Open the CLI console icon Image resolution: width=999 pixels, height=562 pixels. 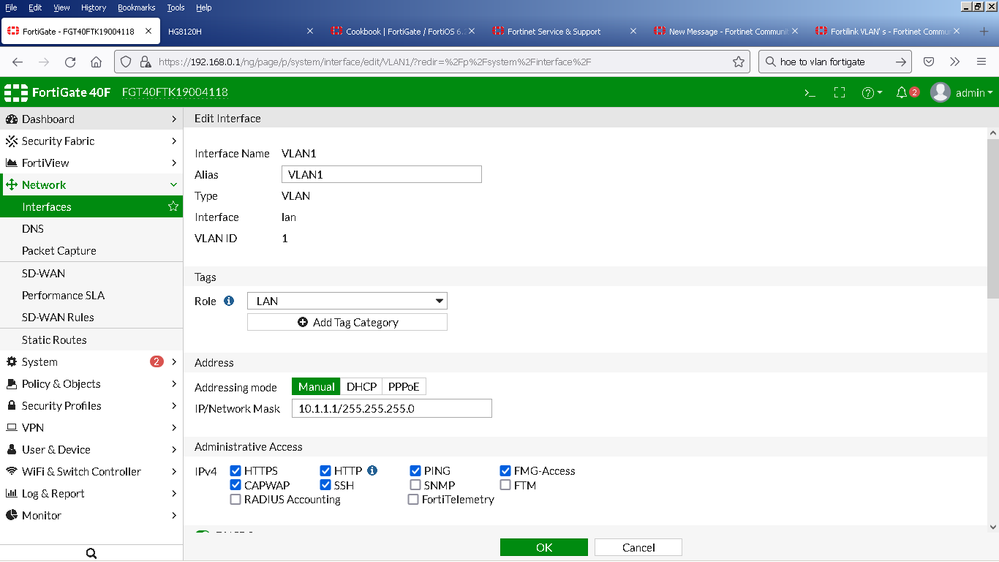[x=810, y=93]
